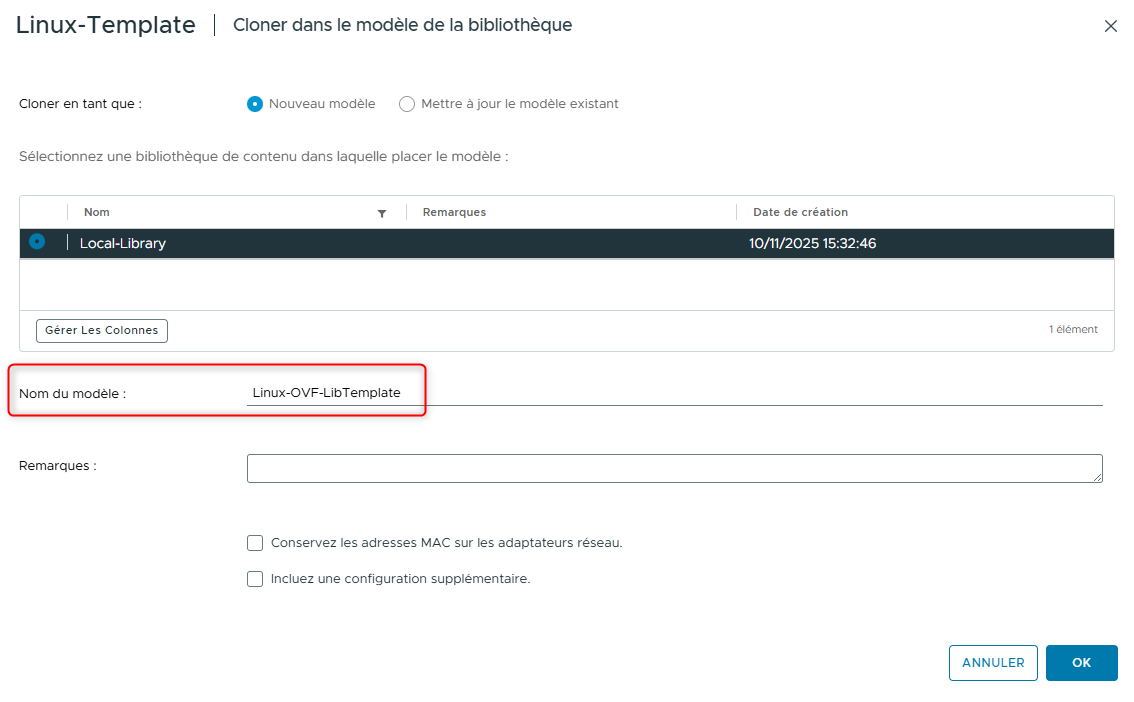Open Gérer Les Colonnes

click(x=101, y=330)
